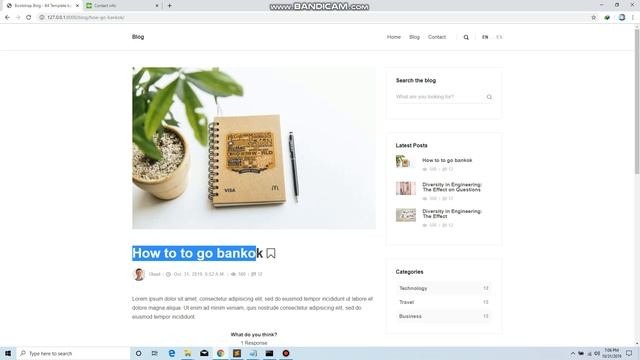
Task: Open Task View on the taskbar
Action: (155, 353)
